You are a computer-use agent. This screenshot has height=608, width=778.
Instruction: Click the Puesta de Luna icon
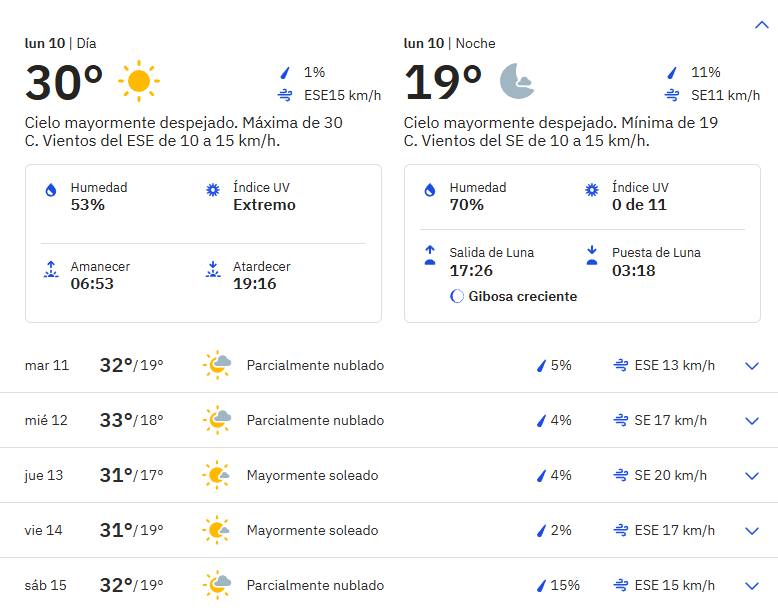592,255
